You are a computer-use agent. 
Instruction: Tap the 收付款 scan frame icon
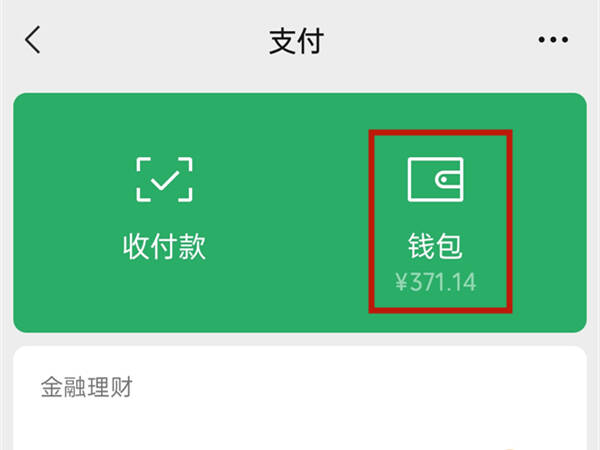(x=165, y=179)
